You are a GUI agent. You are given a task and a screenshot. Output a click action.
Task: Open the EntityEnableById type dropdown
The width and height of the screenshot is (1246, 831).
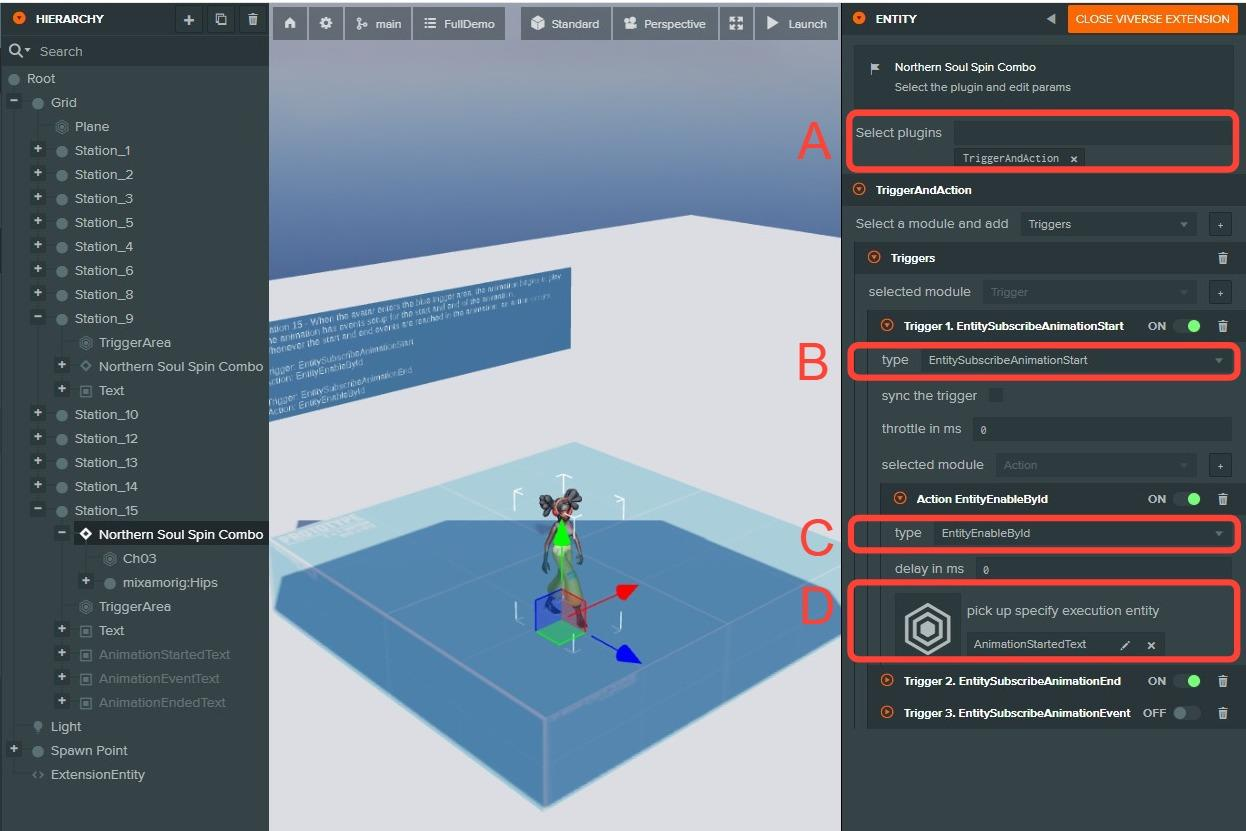click(x=1082, y=533)
